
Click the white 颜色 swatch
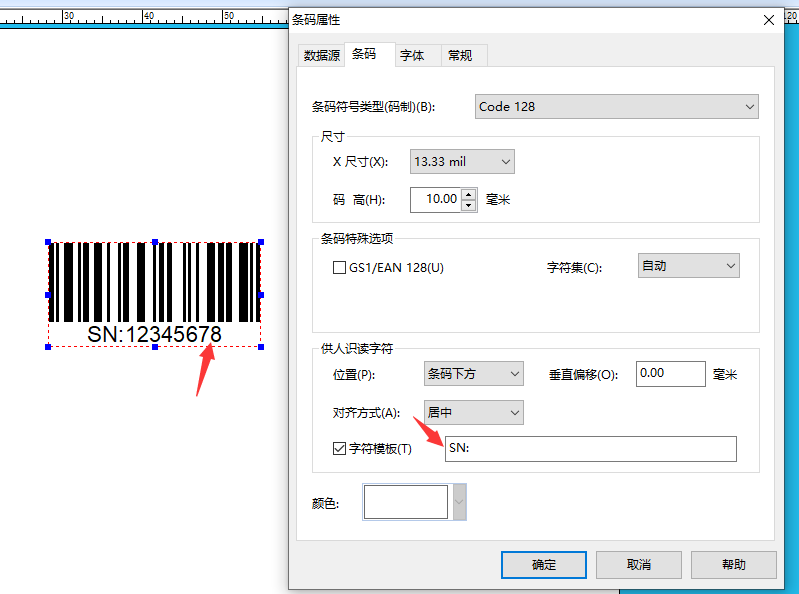tap(406, 502)
